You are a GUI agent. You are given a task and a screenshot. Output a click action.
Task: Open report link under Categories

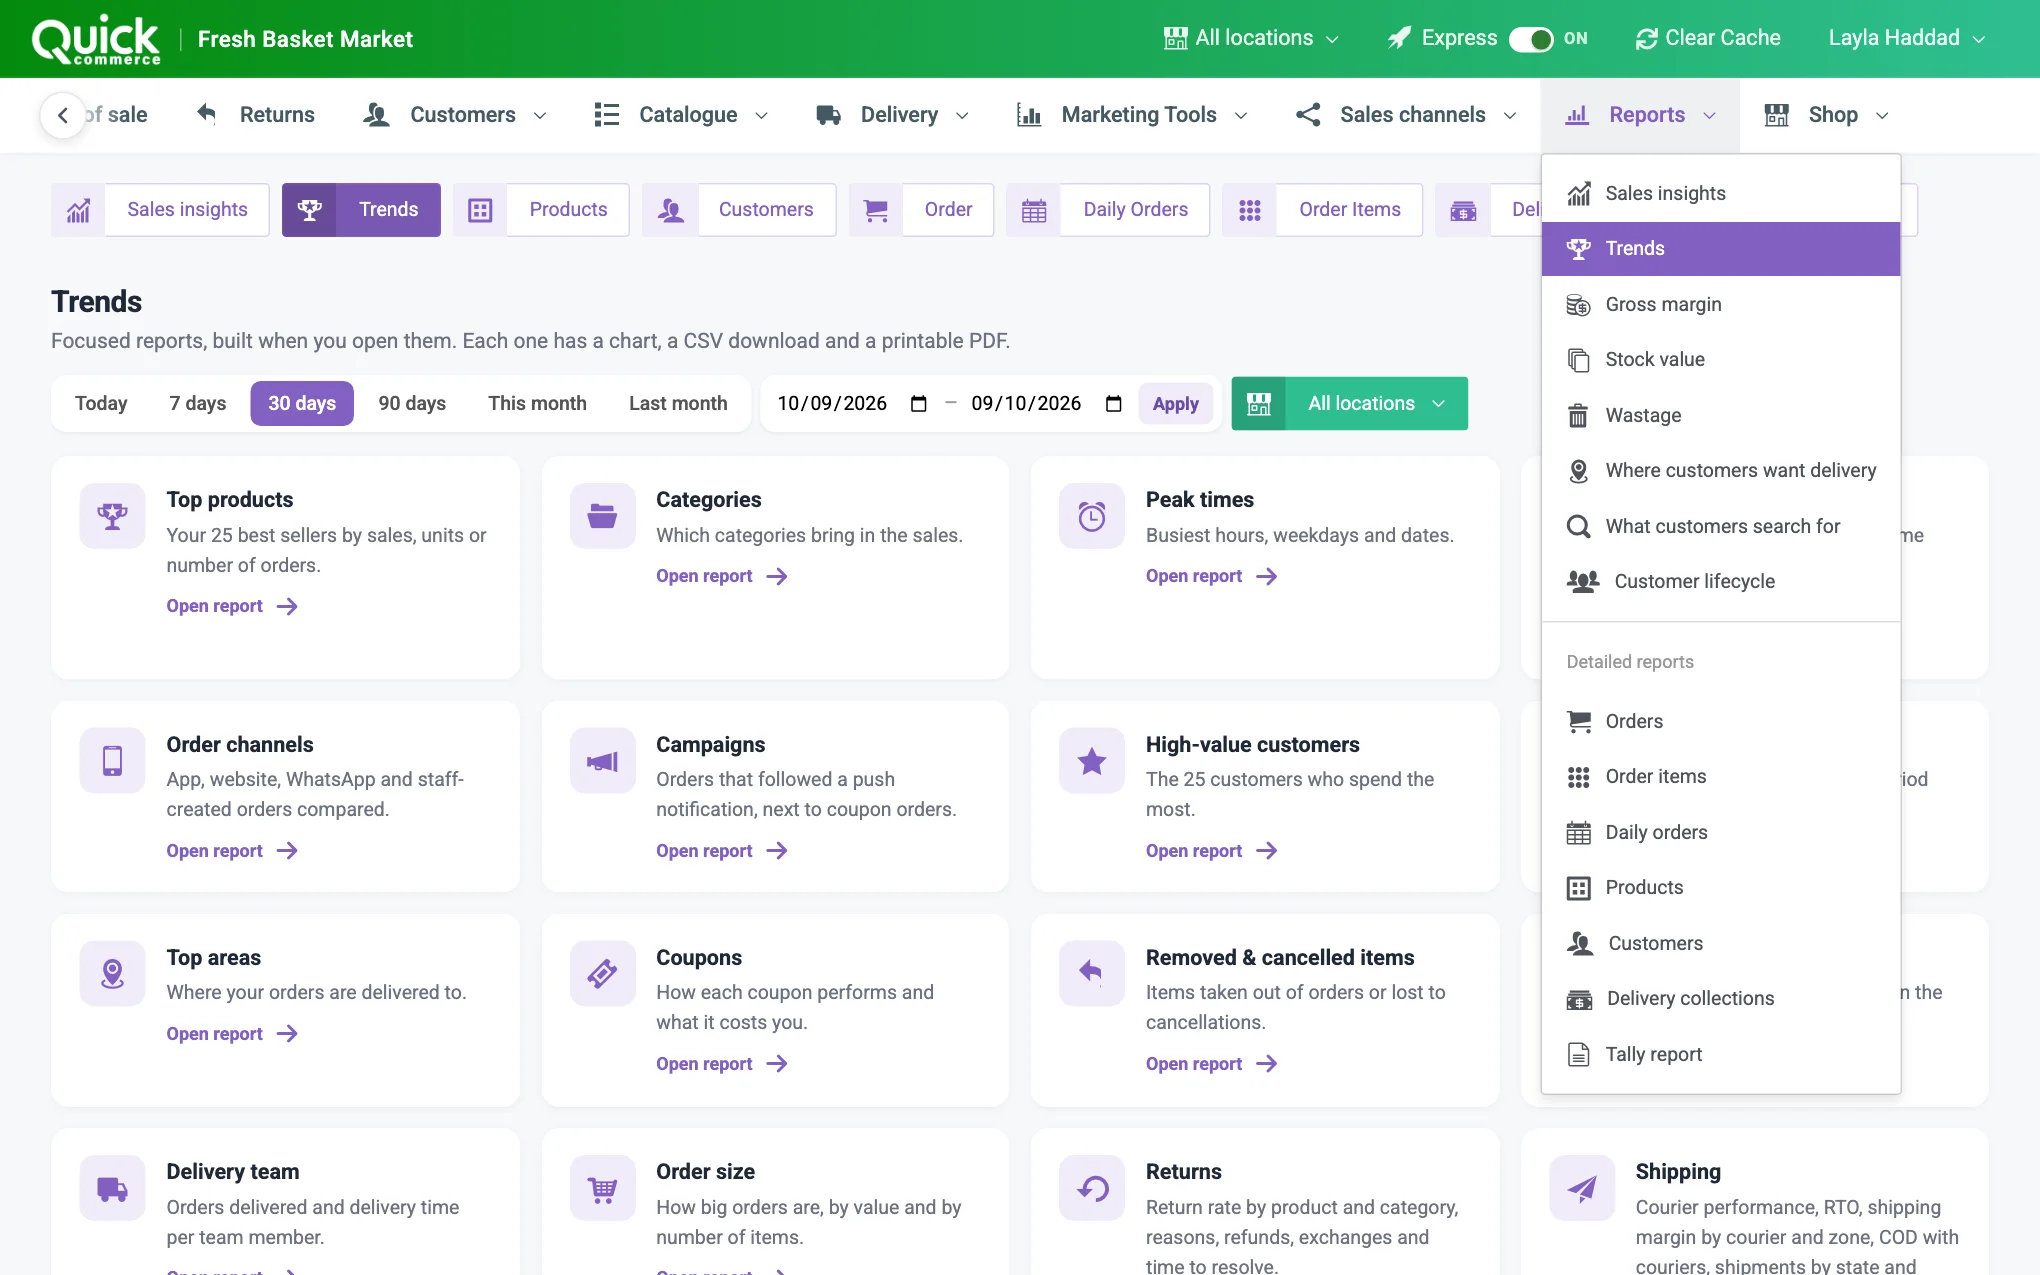coord(722,576)
